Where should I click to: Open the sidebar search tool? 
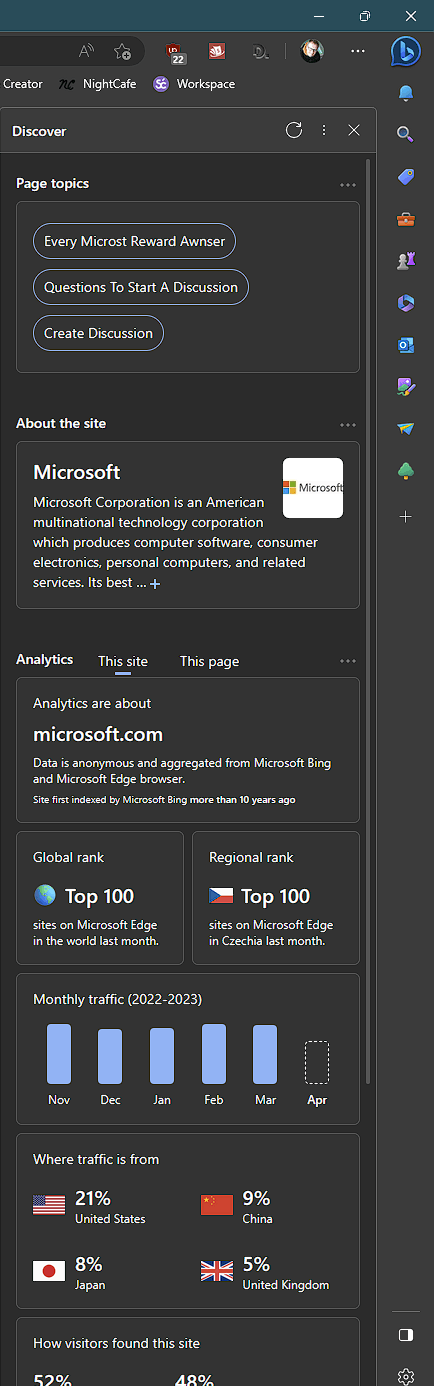click(405, 134)
